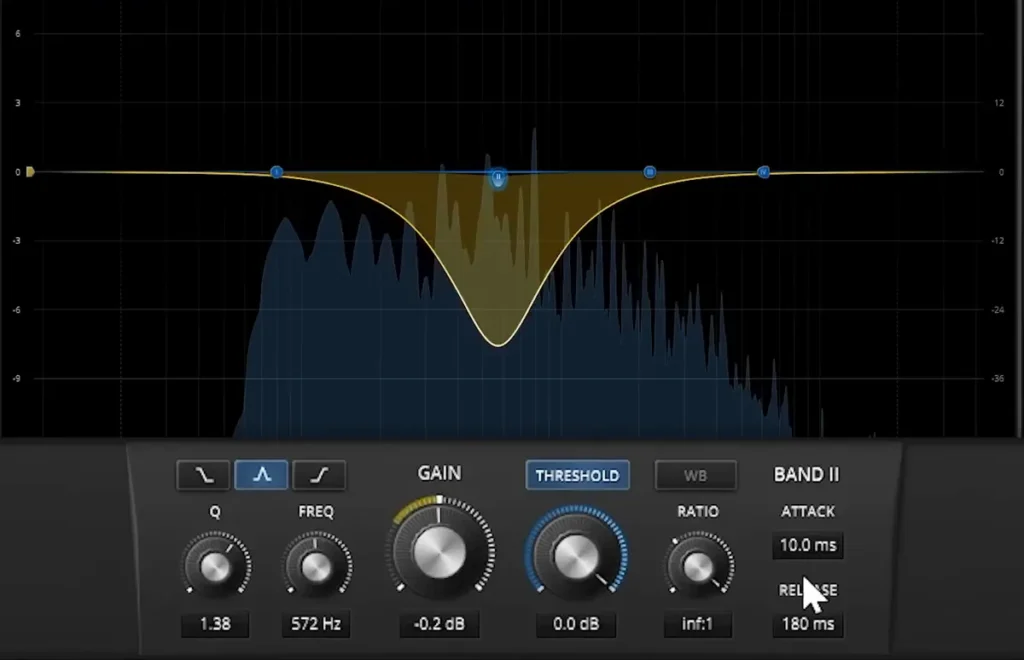Click the attack value 10.0 ms
The height and width of the screenshot is (660, 1024).
click(808, 545)
